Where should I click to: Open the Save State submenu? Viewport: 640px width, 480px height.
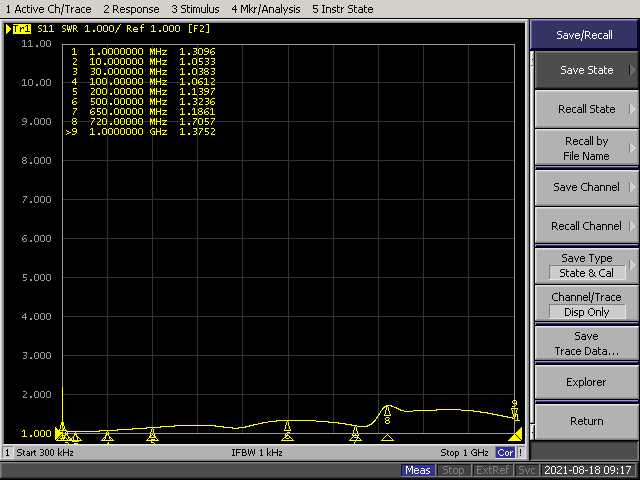tap(586, 70)
